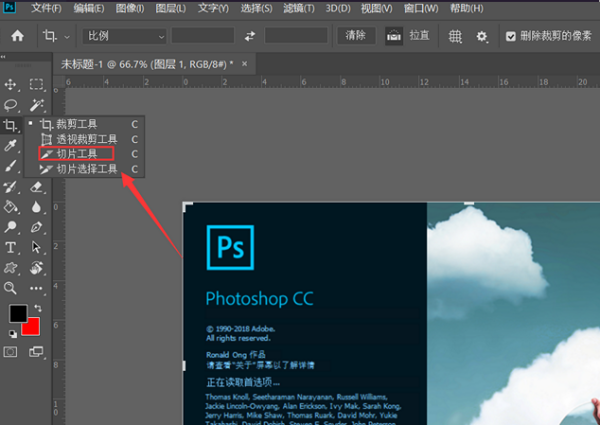Open the 文字(Y) menu
The width and height of the screenshot is (600, 425).
213,8
